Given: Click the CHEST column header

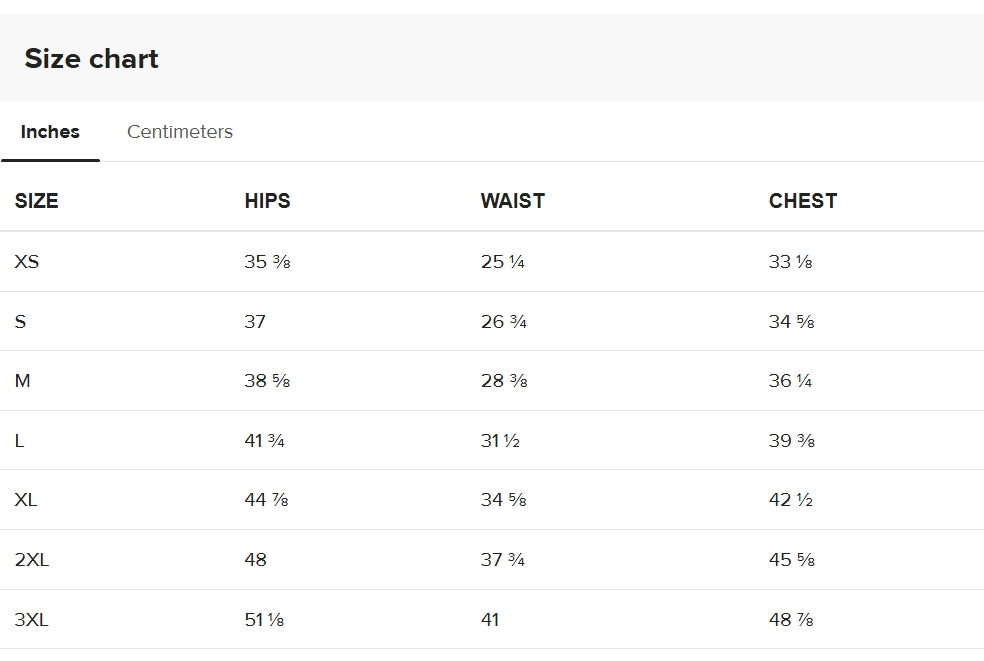Looking at the screenshot, I should coord(803,201).
